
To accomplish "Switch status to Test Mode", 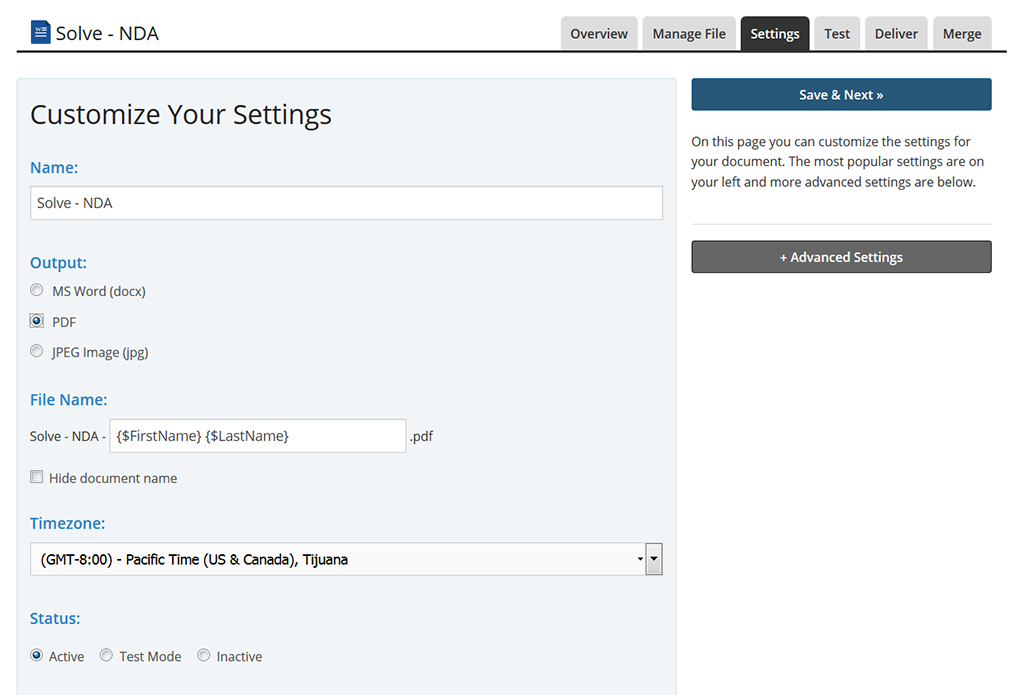I will coord(106,656).
